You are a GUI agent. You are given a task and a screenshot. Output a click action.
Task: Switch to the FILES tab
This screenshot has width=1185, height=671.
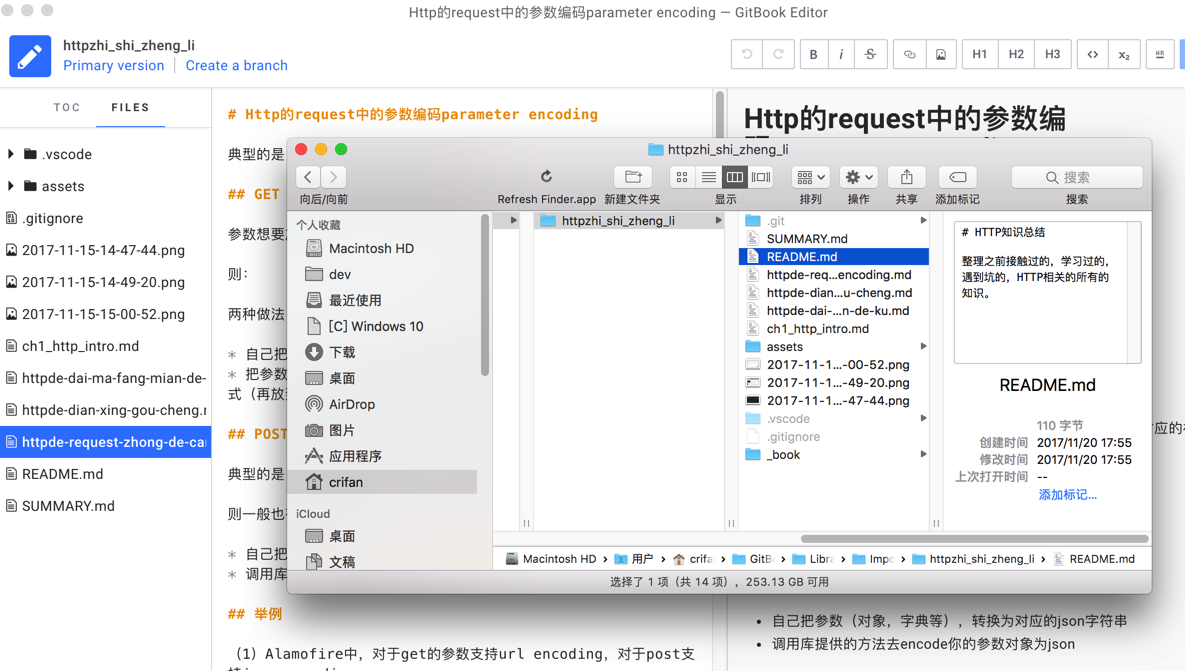[130, 107]
